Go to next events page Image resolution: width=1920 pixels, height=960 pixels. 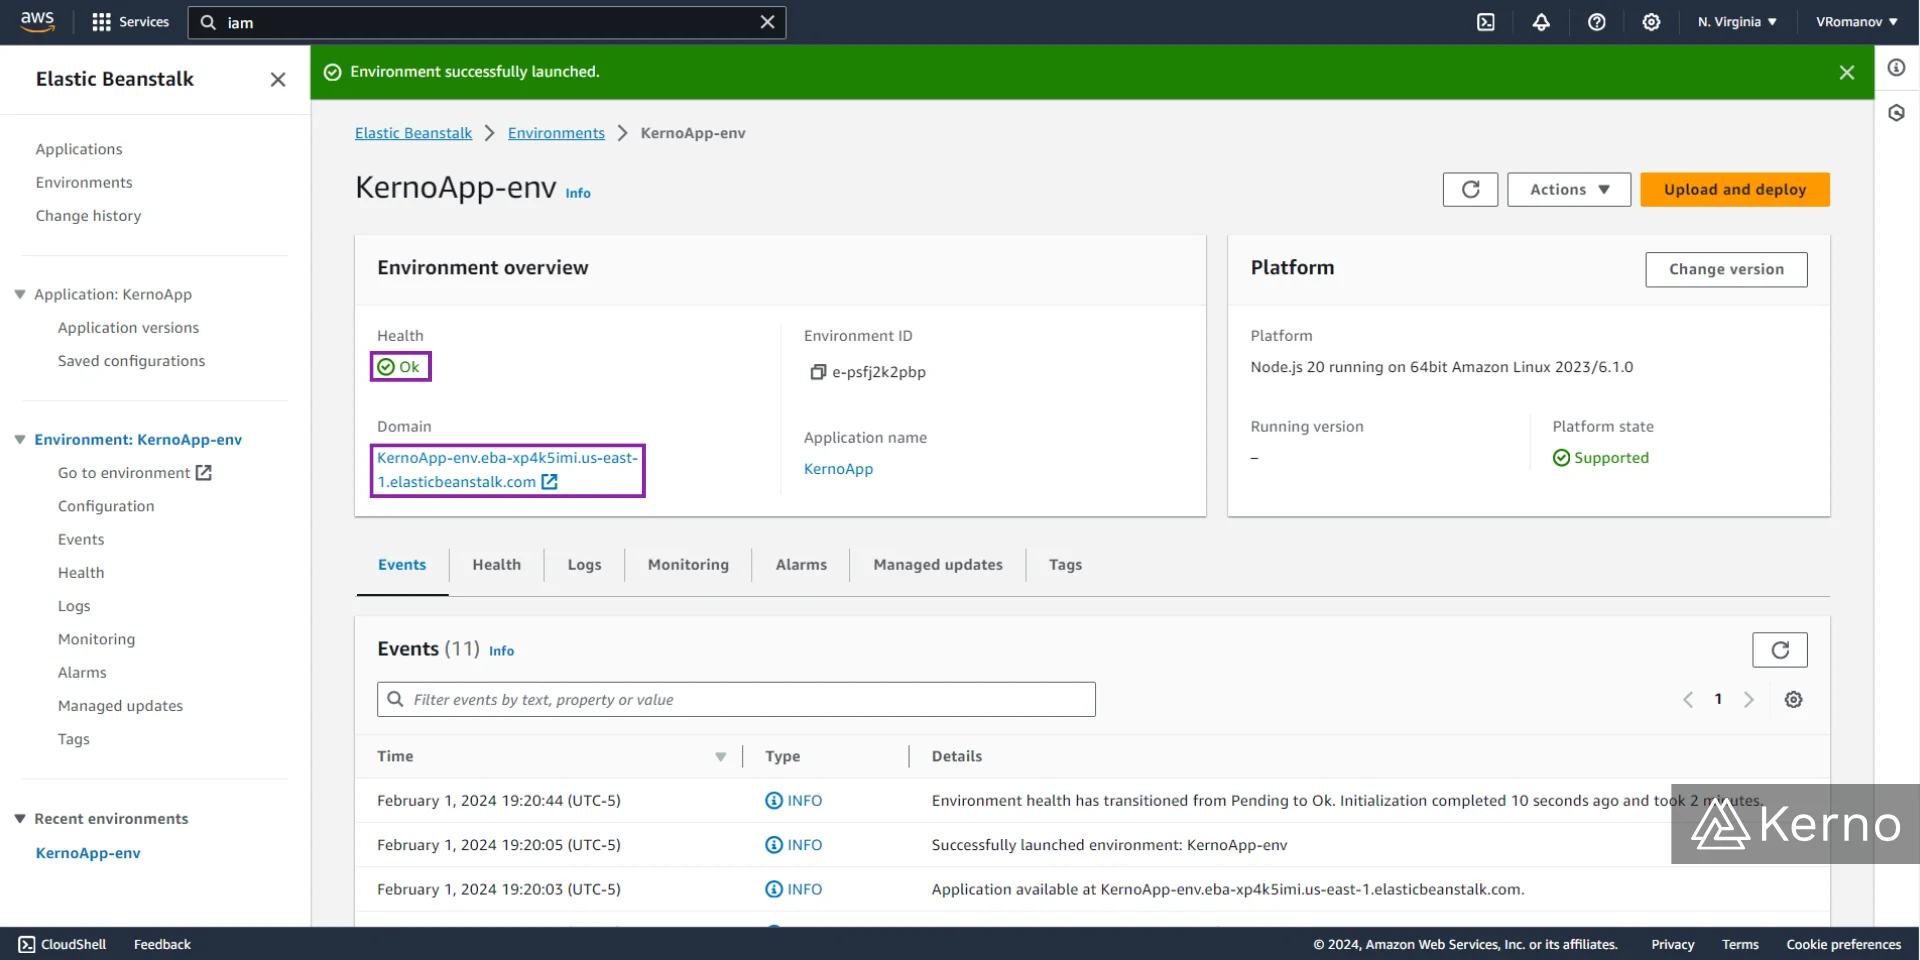coord(1749,699)
